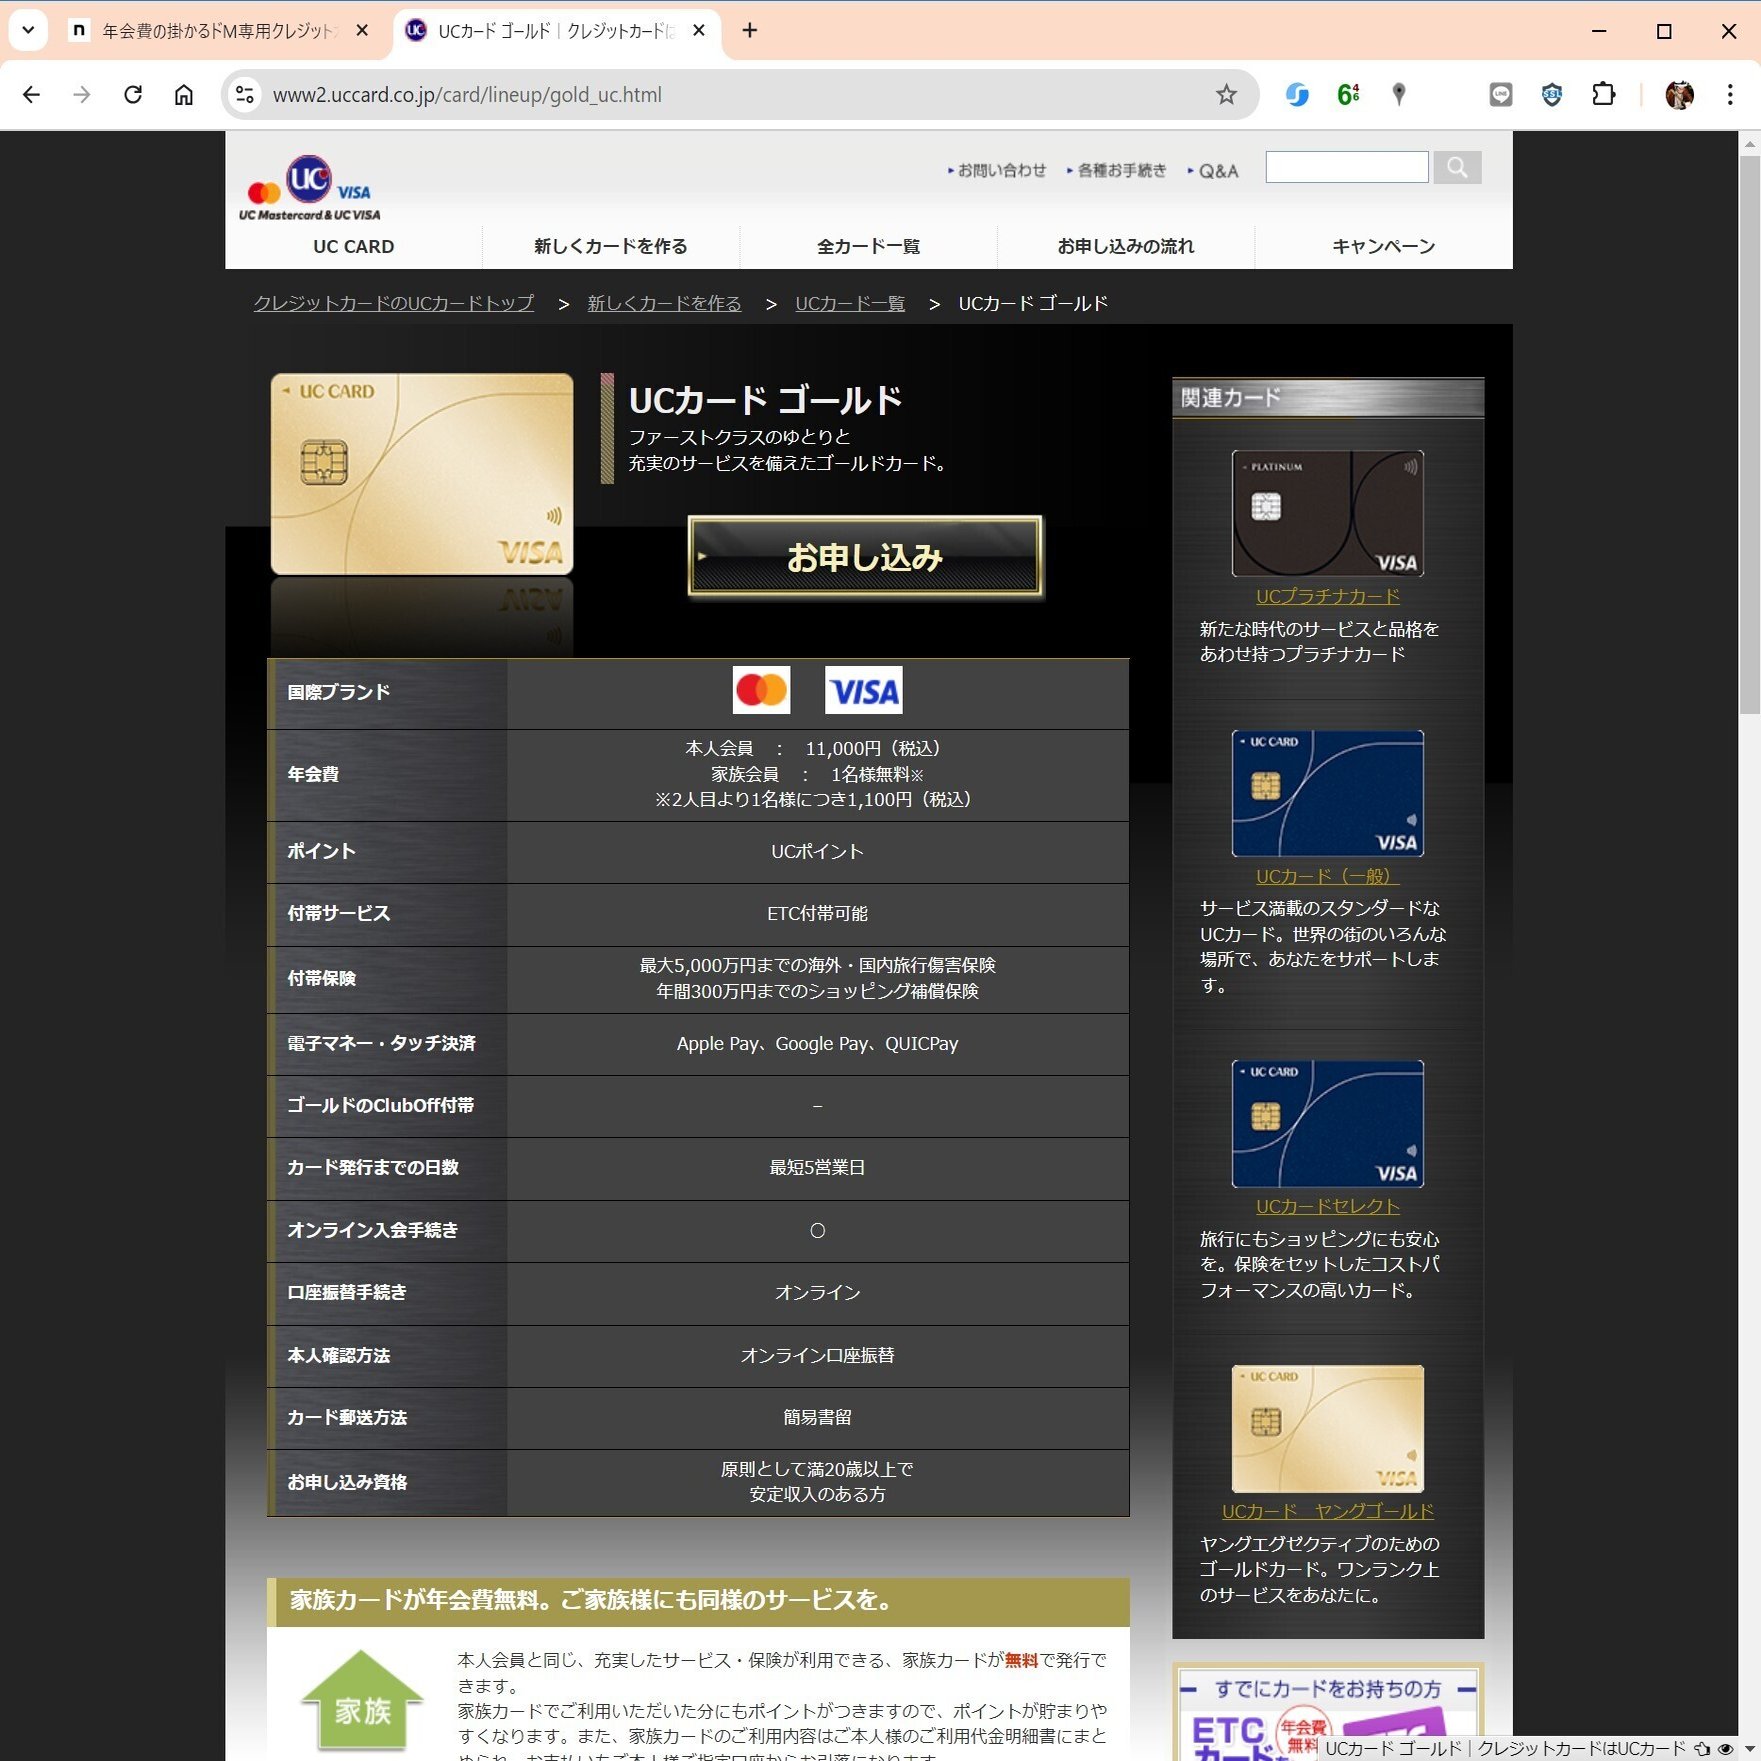Open the 新しくカードを作る nav menu
This screenshot has height=1761, width=1761.
coord(611,246)
